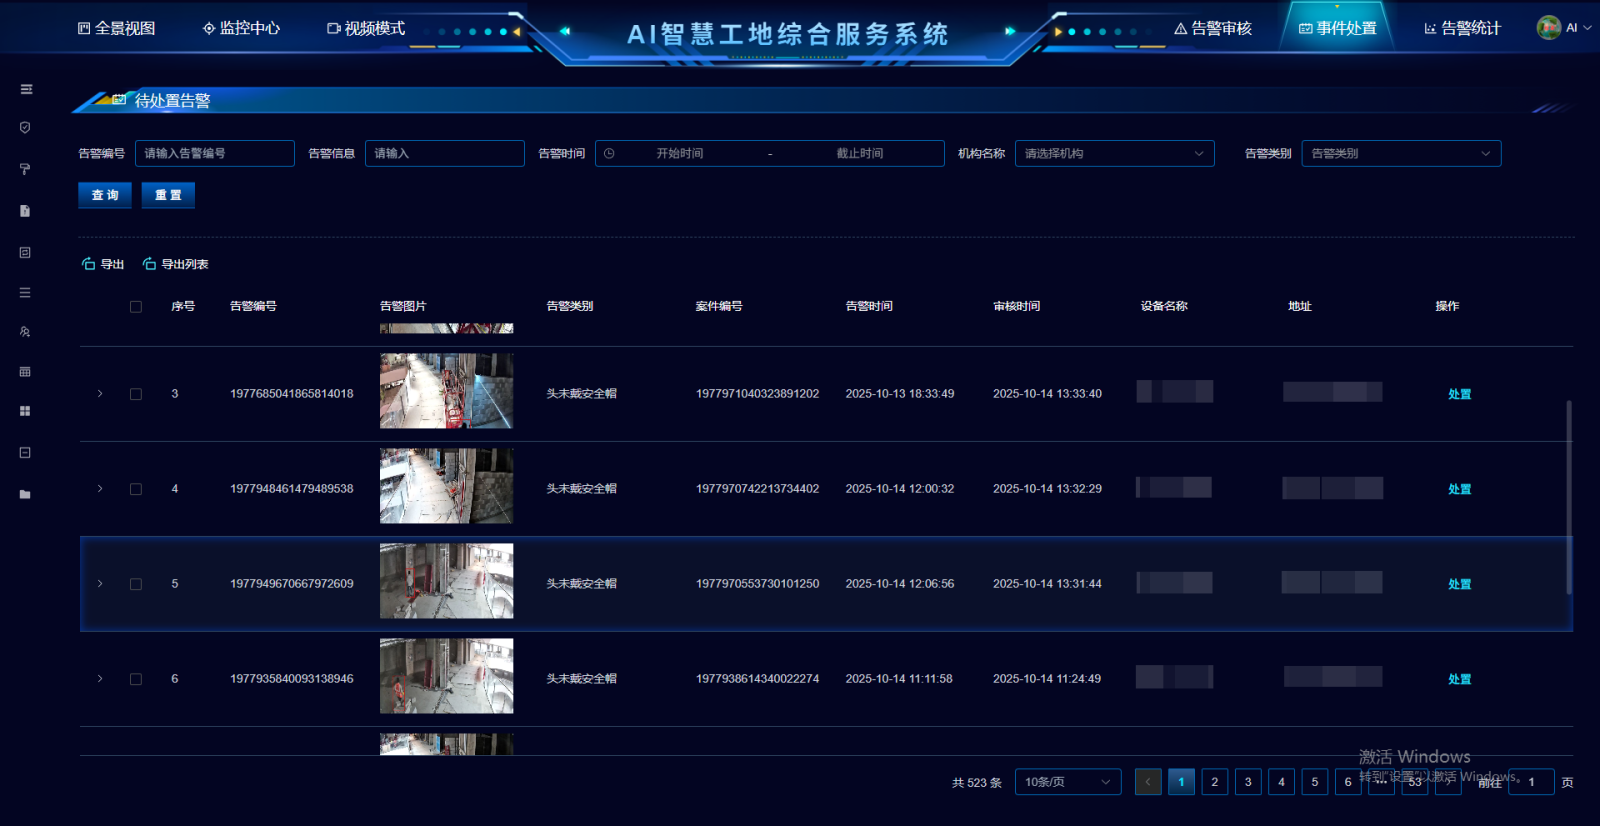Check the checkbox for row 3
Viewport: 1600px width, 826px height.
click(136, 394)
